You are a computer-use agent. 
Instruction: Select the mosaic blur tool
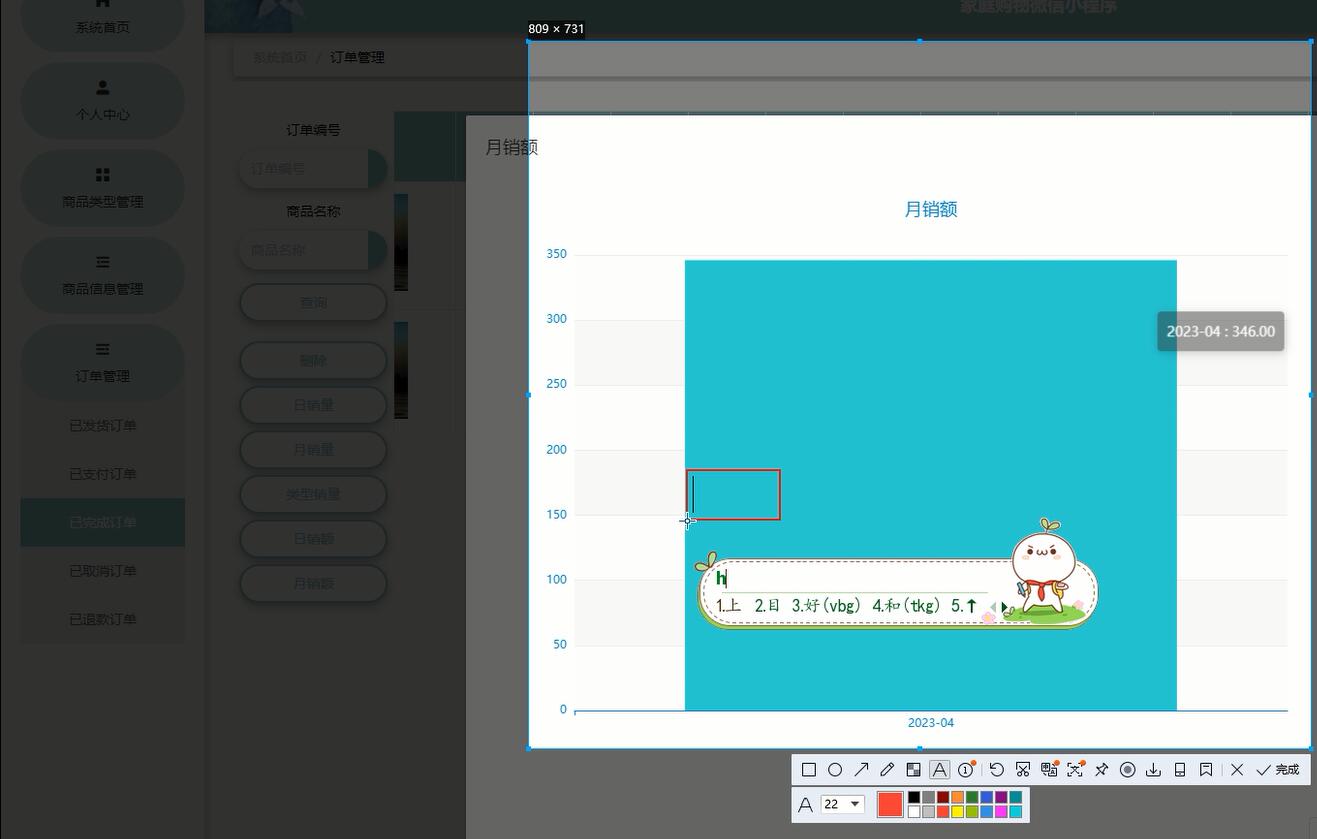[x=913, y=769]
